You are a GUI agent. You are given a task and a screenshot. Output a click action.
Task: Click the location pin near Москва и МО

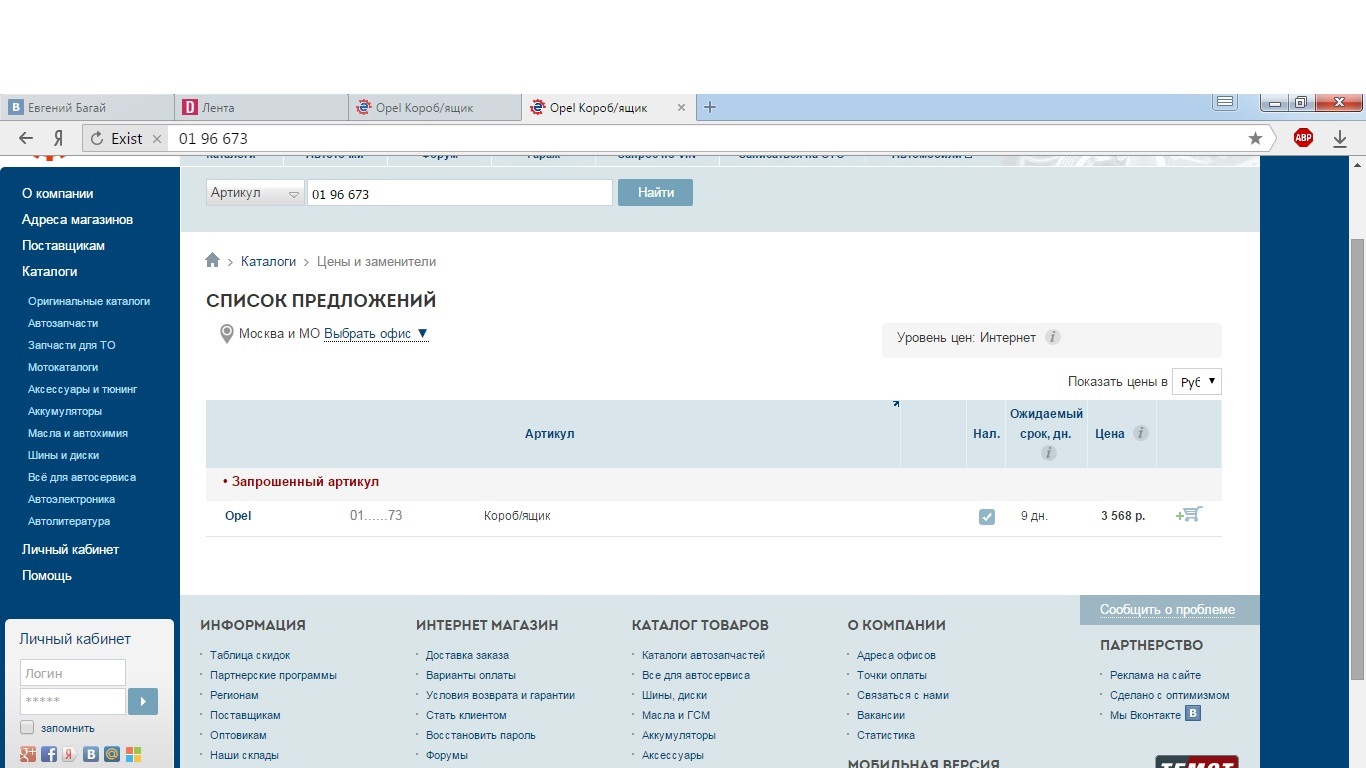click(226, 334)
